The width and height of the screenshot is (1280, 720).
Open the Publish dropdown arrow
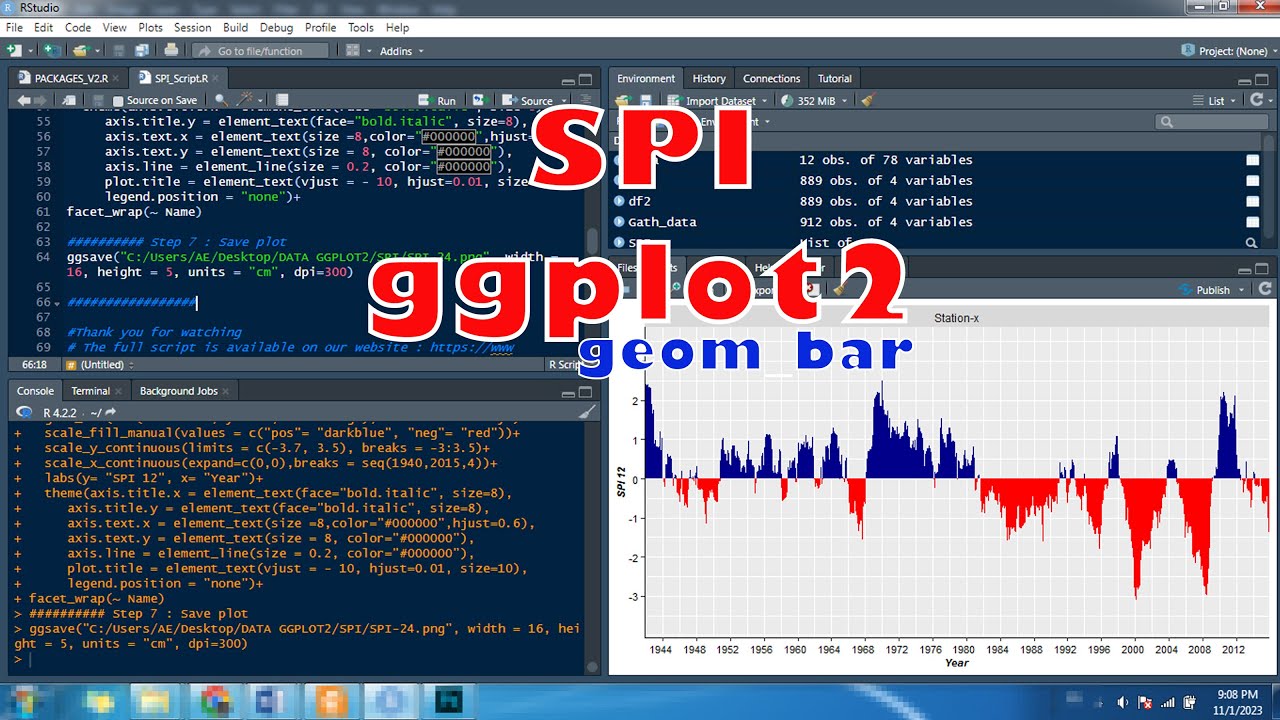1242,290
